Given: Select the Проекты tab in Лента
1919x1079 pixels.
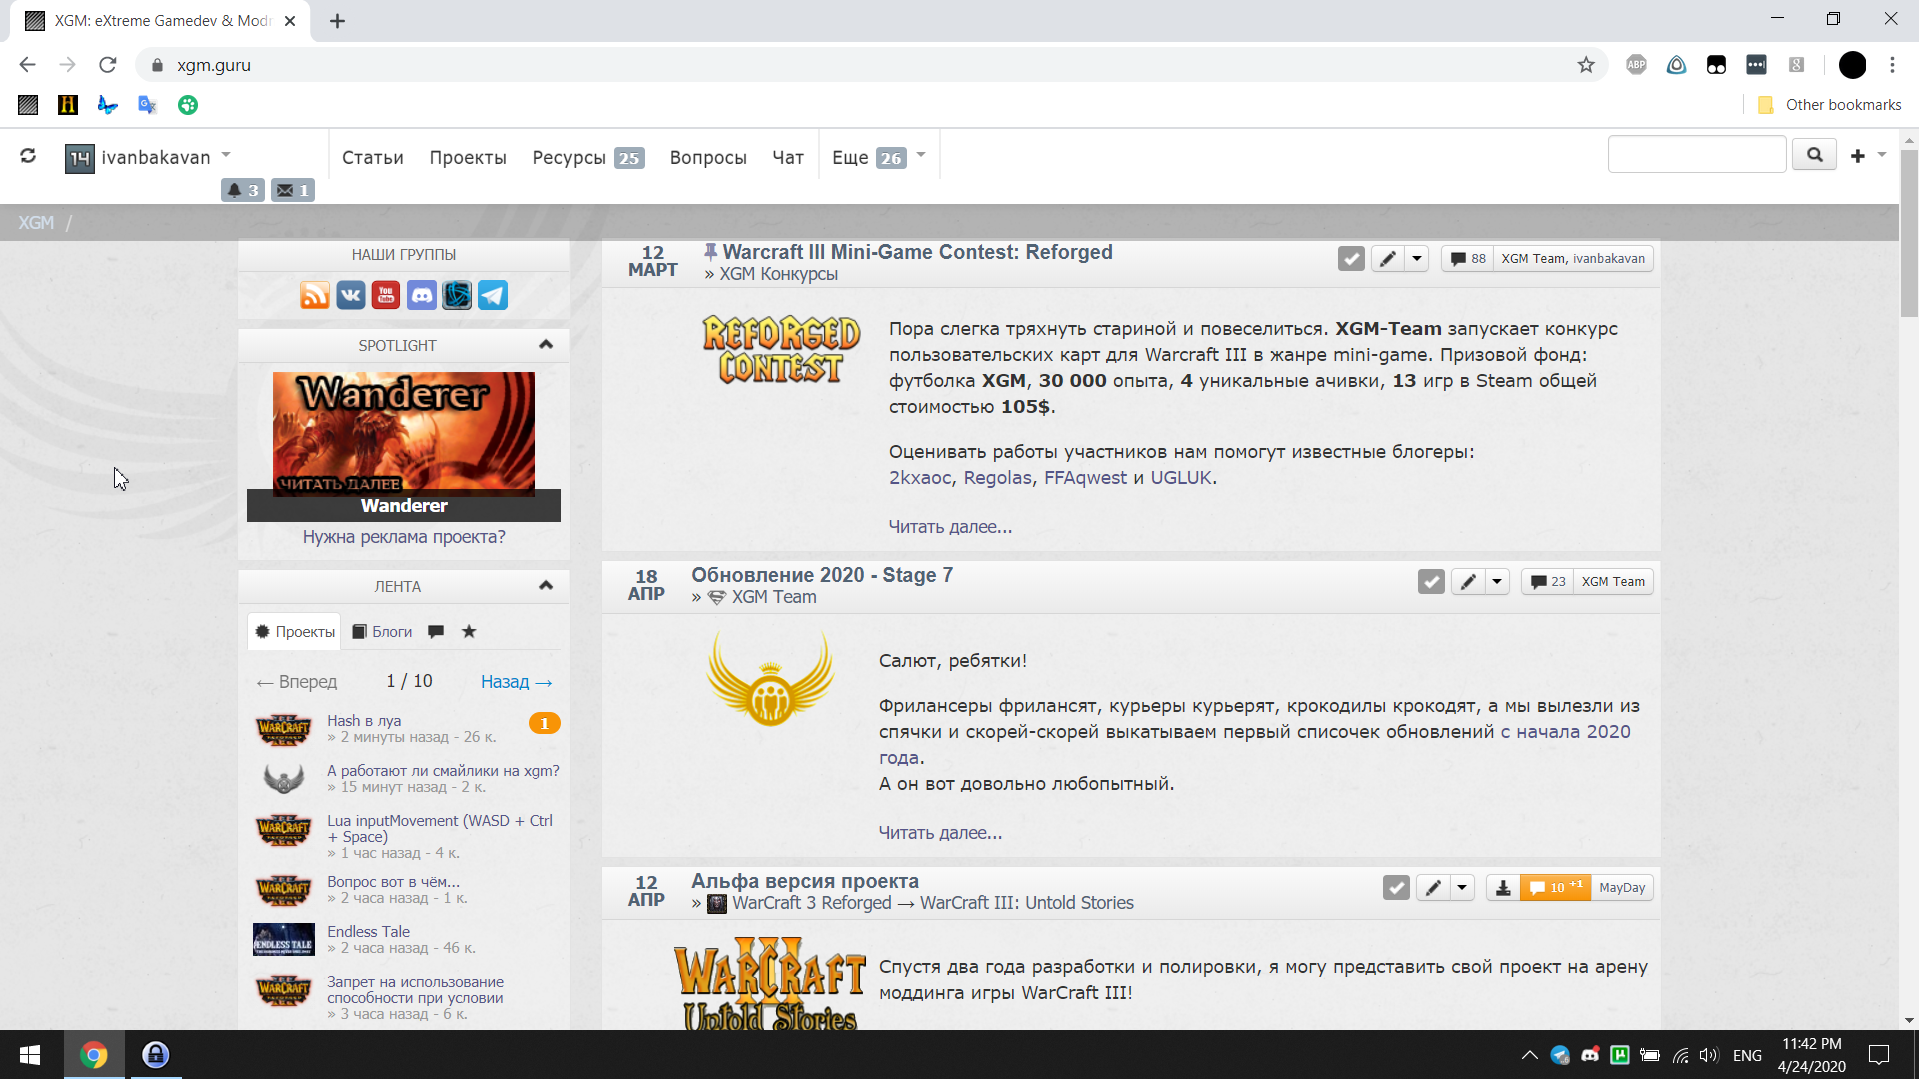Looking at the screenshot, I should tap(294, 632).
